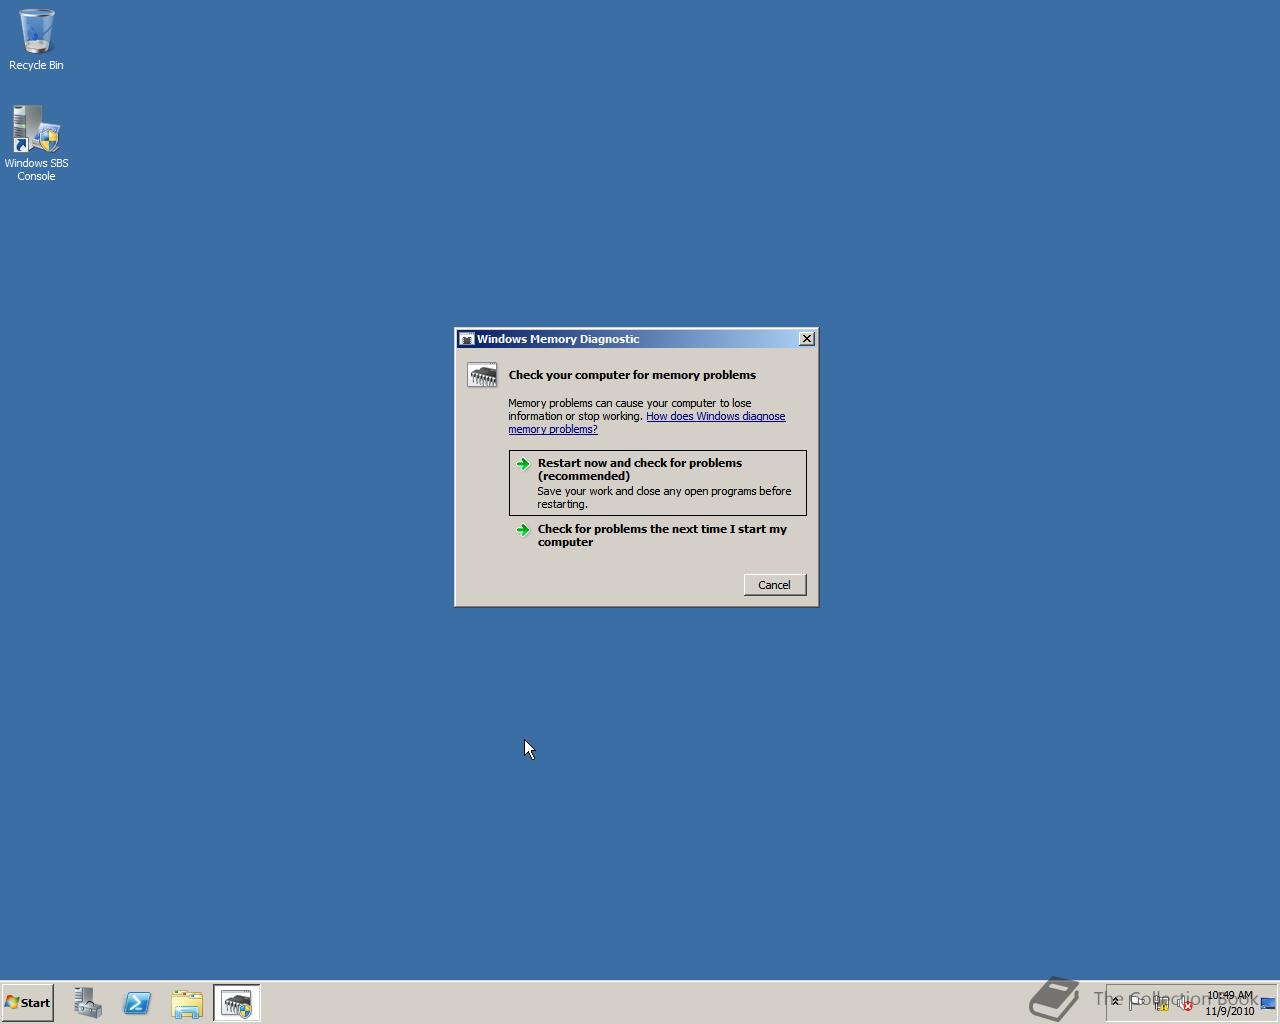Show hidden tray icons

1116,1002
